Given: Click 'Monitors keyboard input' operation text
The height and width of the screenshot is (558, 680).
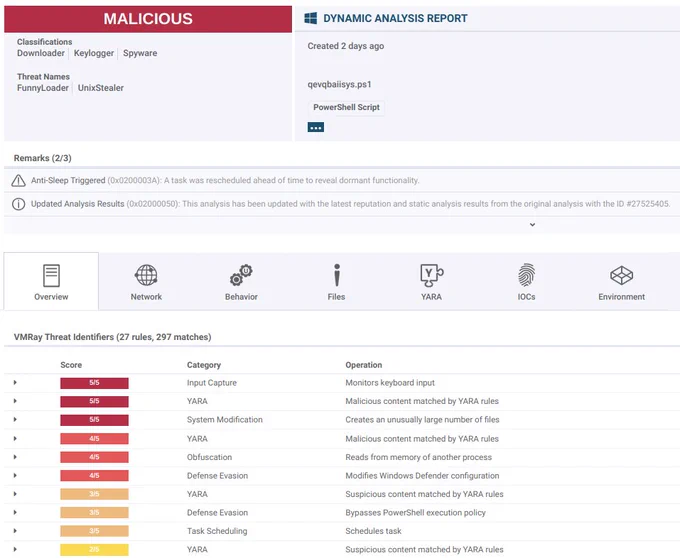Looking at the screenshot, I should point(390,383).
